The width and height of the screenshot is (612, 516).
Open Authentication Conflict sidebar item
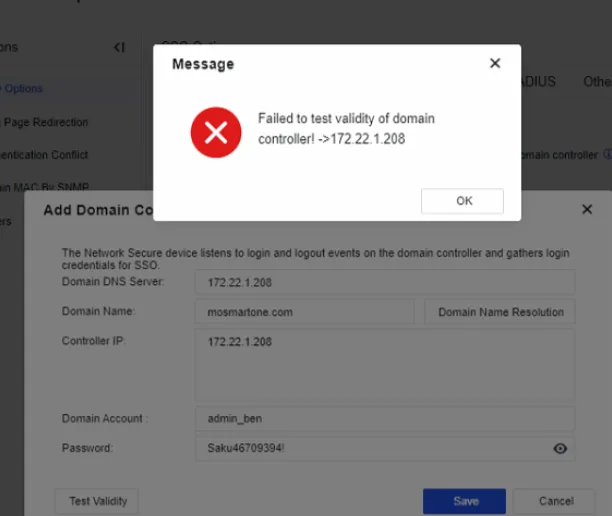pos(44,155)
